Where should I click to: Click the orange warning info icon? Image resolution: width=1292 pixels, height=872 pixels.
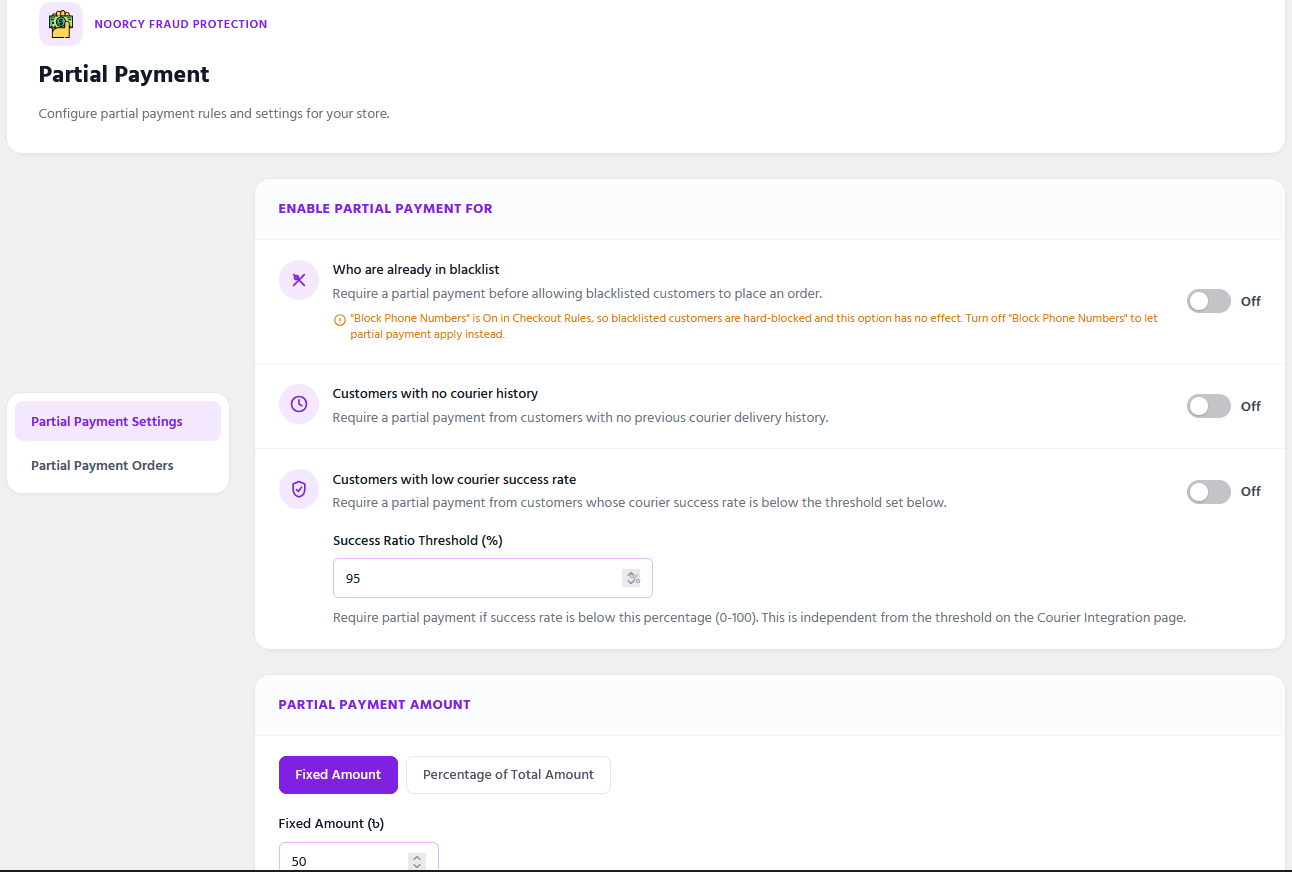[x=340, y=320]
